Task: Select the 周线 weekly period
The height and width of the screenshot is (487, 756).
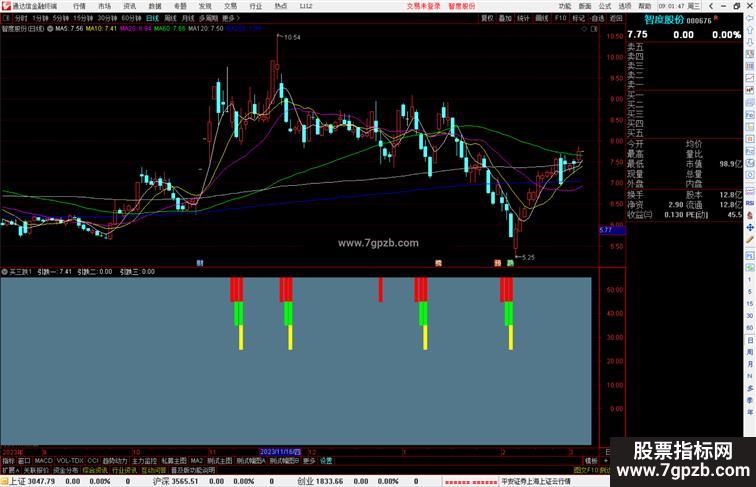Action: tap(170, 18)
